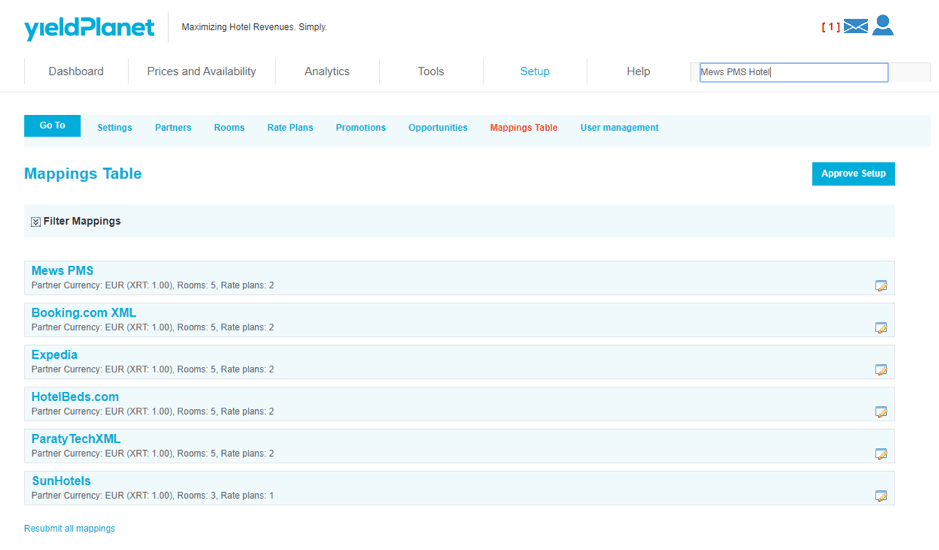
Task: Open the Prices and Availability menu
Action: click(201, 72)
